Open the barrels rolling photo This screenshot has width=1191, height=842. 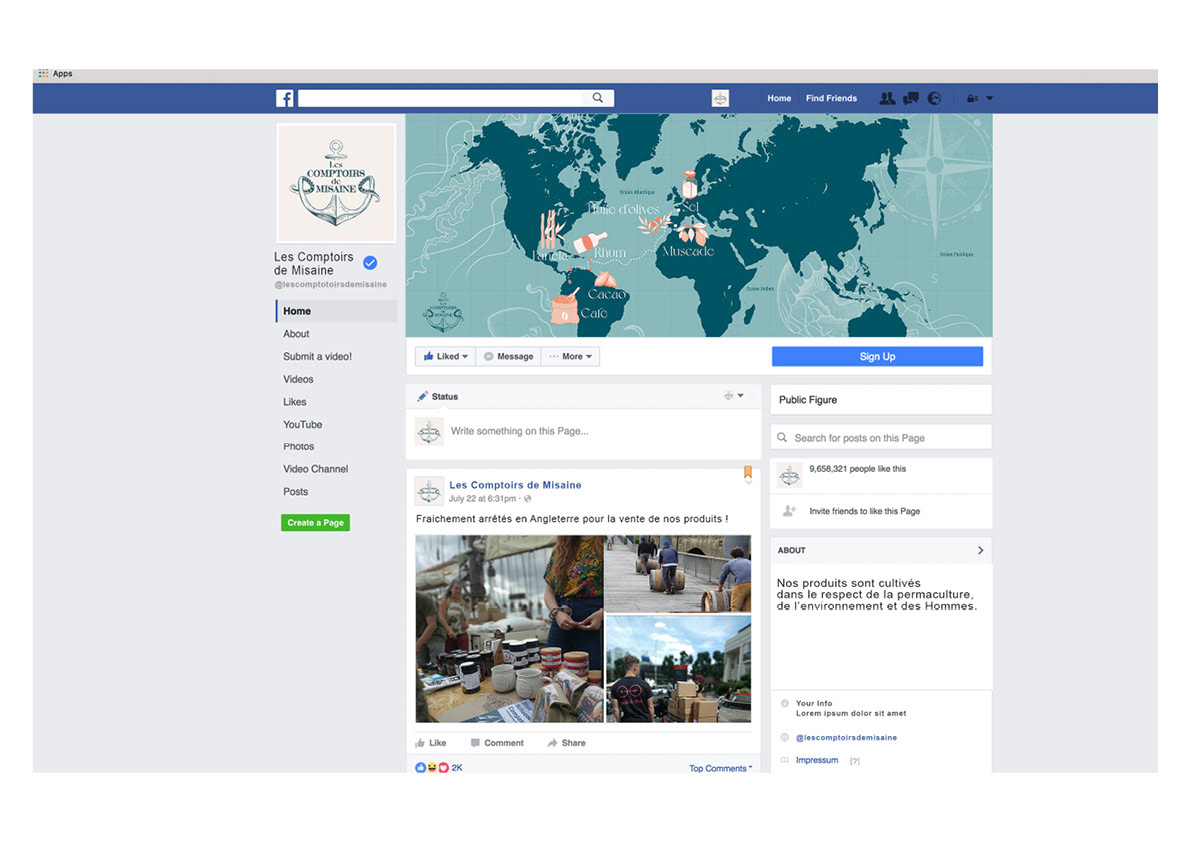pyautogui.click(x=678, y=574)
